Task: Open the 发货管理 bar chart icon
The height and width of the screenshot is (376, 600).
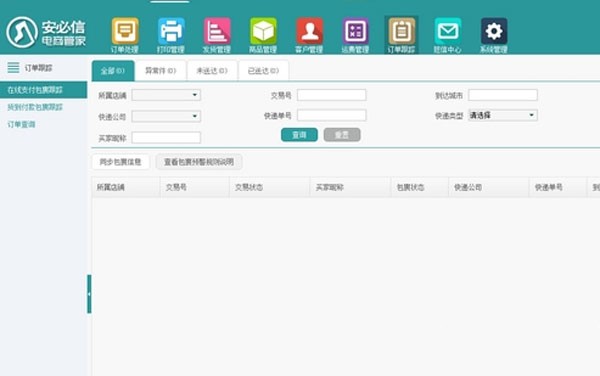Action: click(x=217, y=35)
